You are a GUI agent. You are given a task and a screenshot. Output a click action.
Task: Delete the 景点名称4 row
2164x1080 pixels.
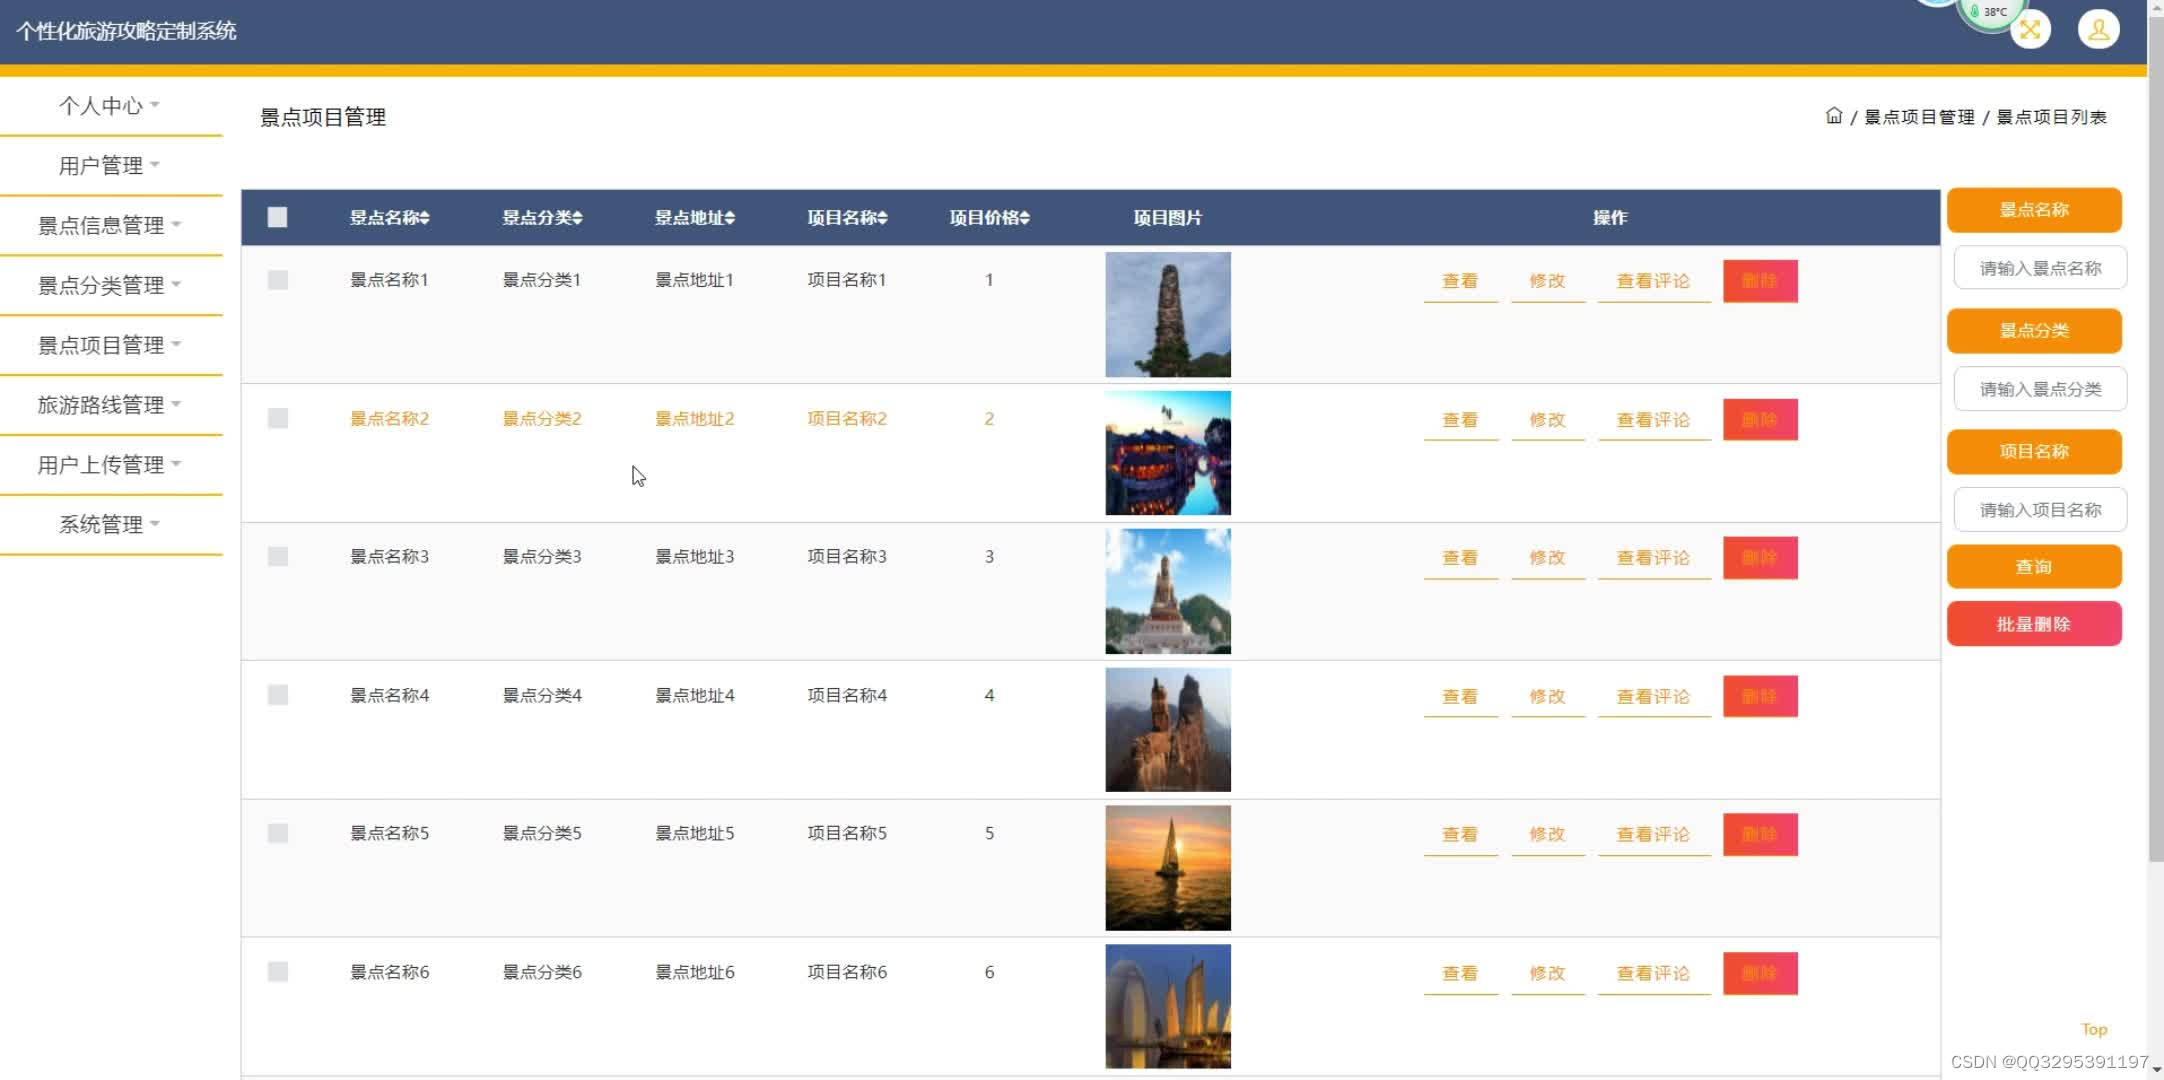pos(1760,696)
